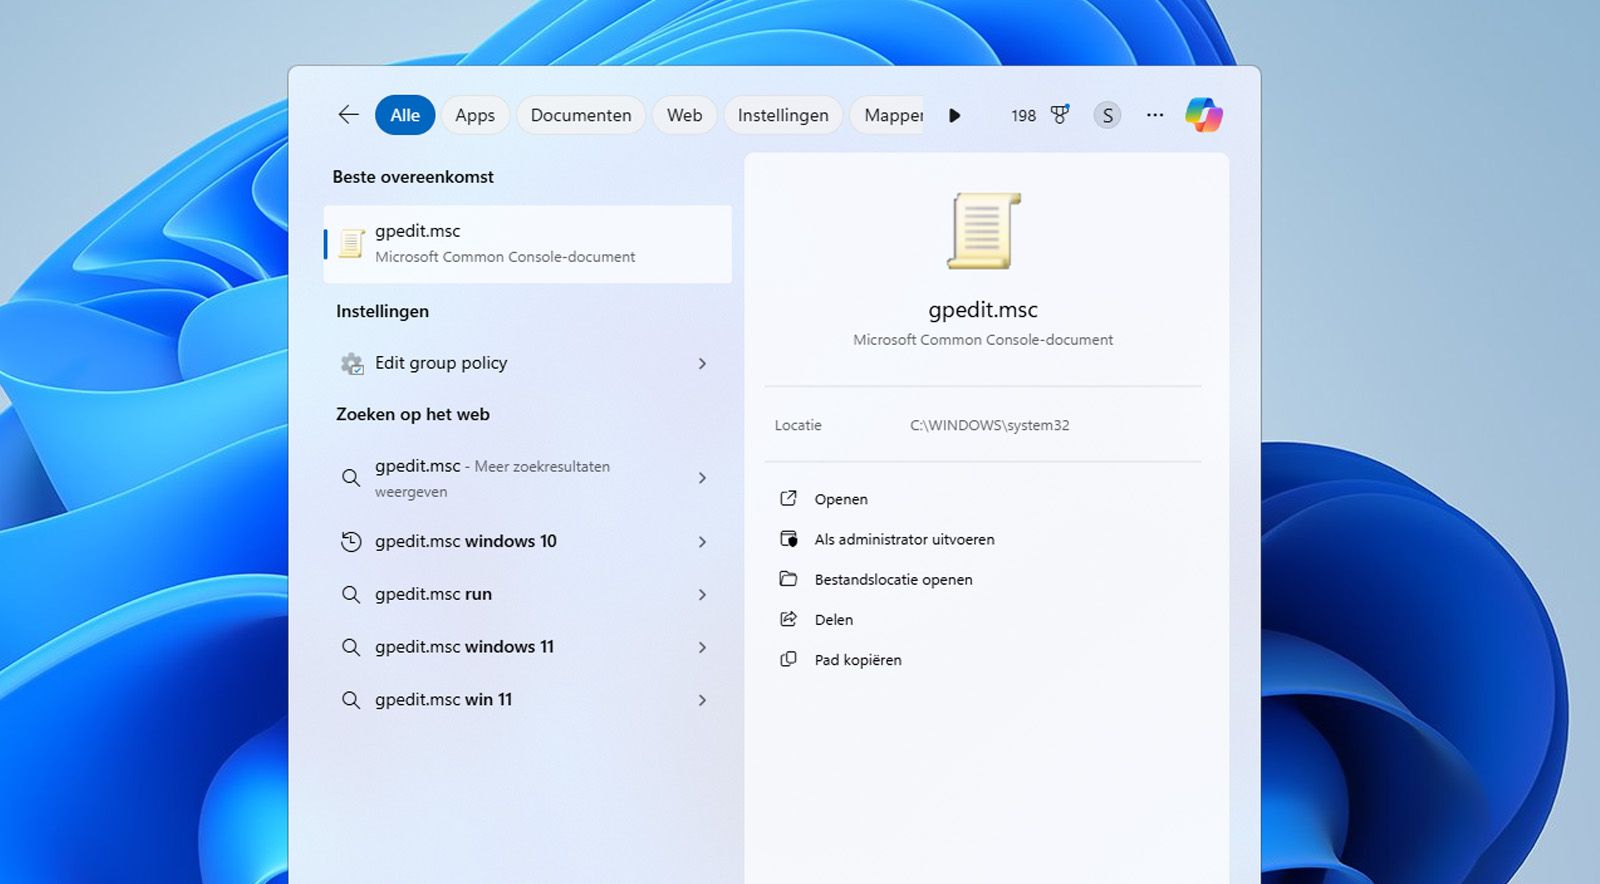Click the location path C:\WINDOWS\system32
The width and height of the screenshot is (1600, 884).
[x=989, y=425]
